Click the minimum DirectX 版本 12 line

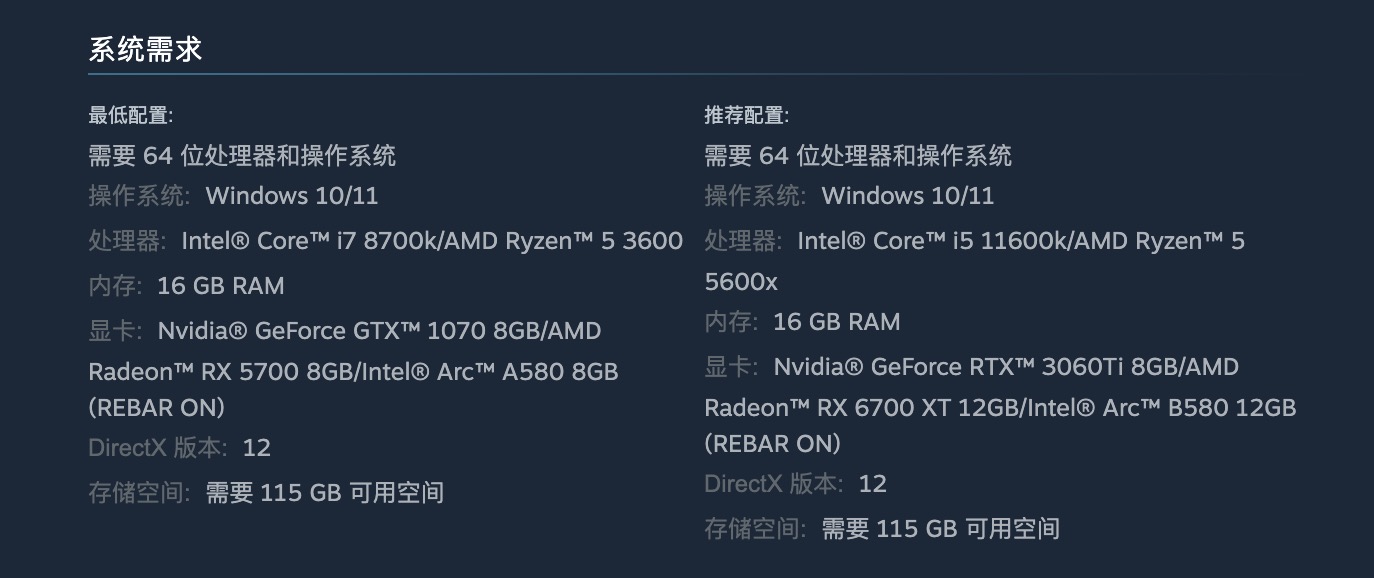pyautogui.click(x=180, y=447)
